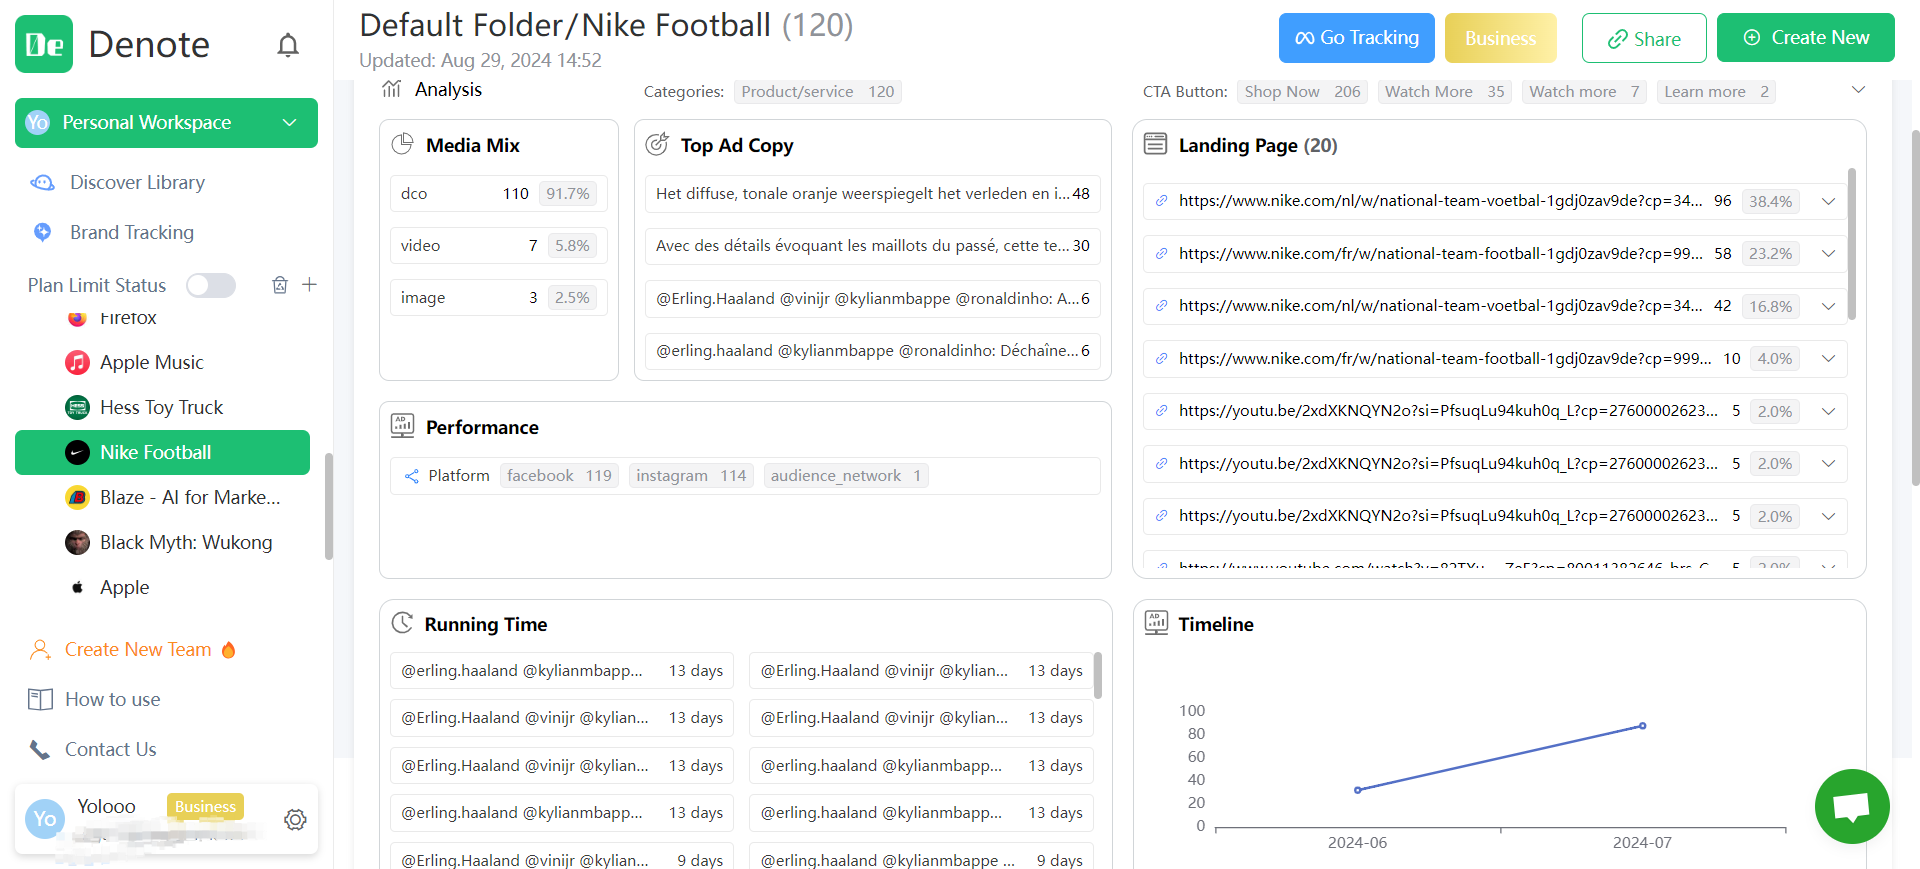The width and height of the screenshot is (1920, 869).
Task: Open the green chat support bubble
Action: pos(1851,806)
